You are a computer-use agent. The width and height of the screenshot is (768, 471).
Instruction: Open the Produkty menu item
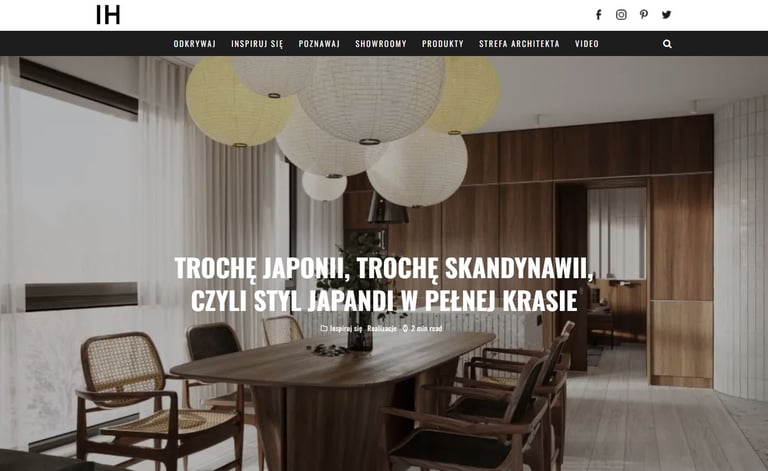(443, 44)
